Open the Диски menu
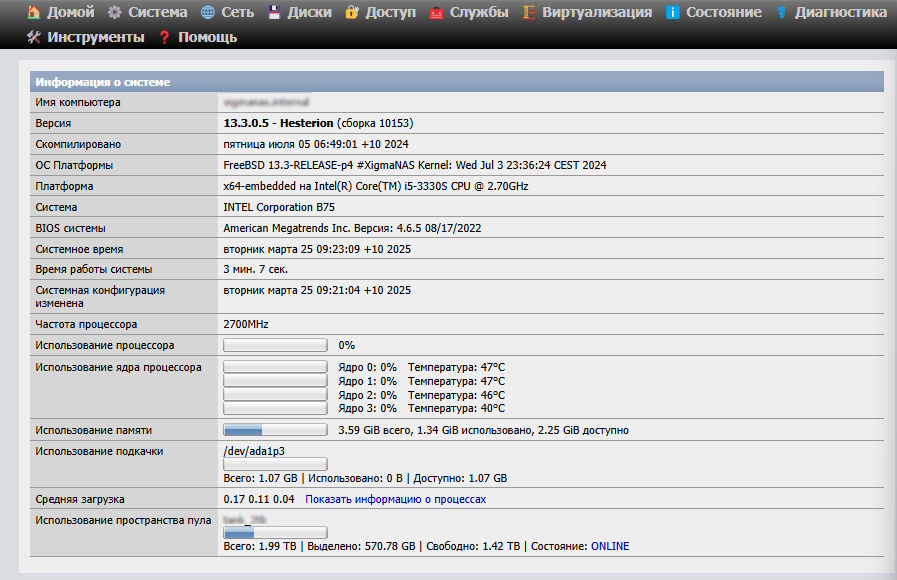 click(309, 12)
